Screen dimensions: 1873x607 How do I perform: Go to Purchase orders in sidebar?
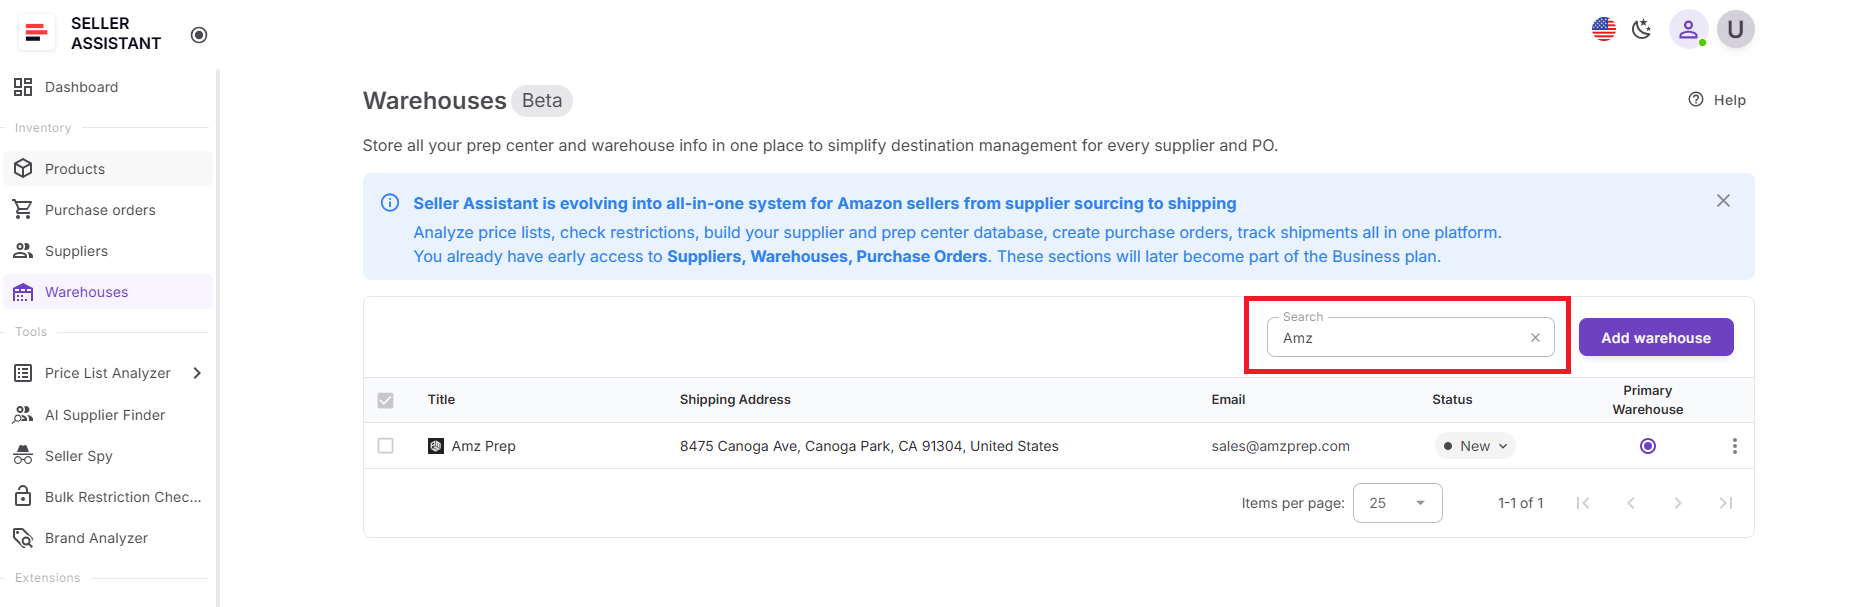click(100, 210)
